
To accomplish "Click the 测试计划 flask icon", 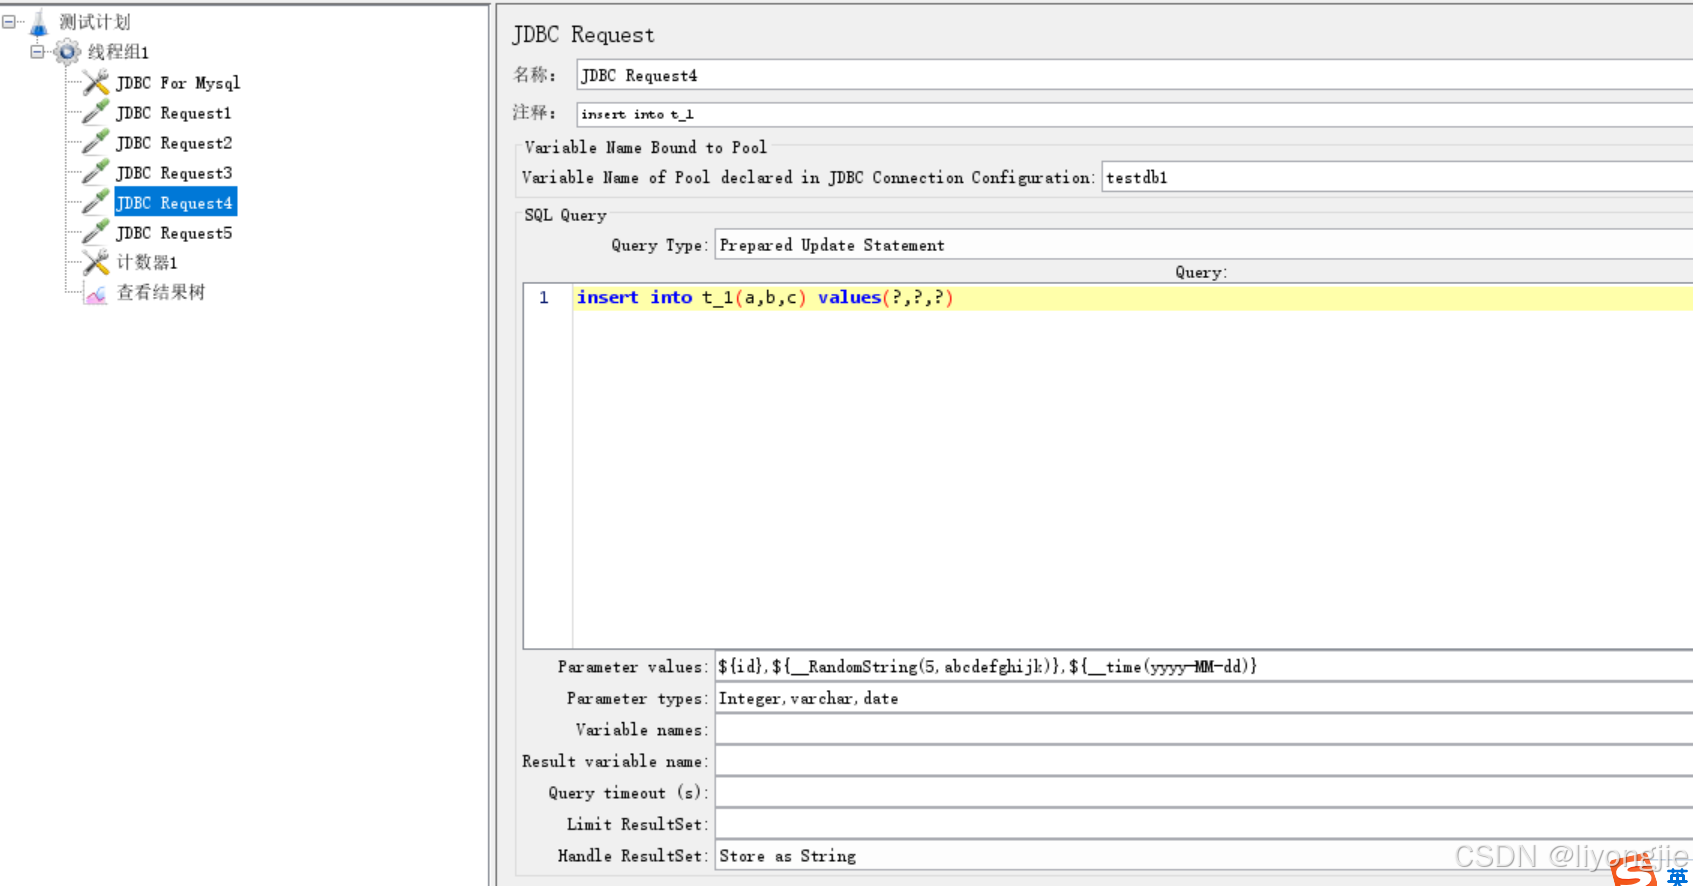I will tap(39, 22).
